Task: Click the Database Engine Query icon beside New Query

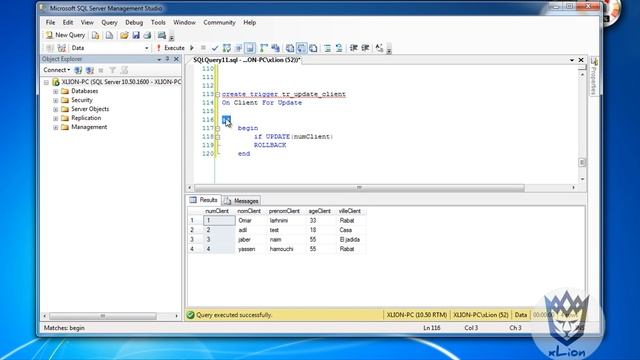Action: click(96, 36)
